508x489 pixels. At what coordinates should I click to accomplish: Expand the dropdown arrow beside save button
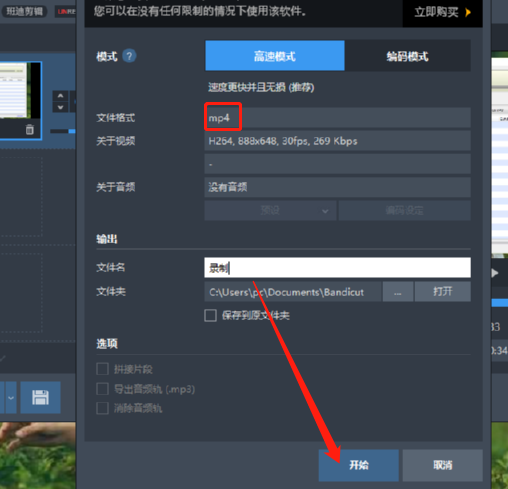[x=11, y=398]
